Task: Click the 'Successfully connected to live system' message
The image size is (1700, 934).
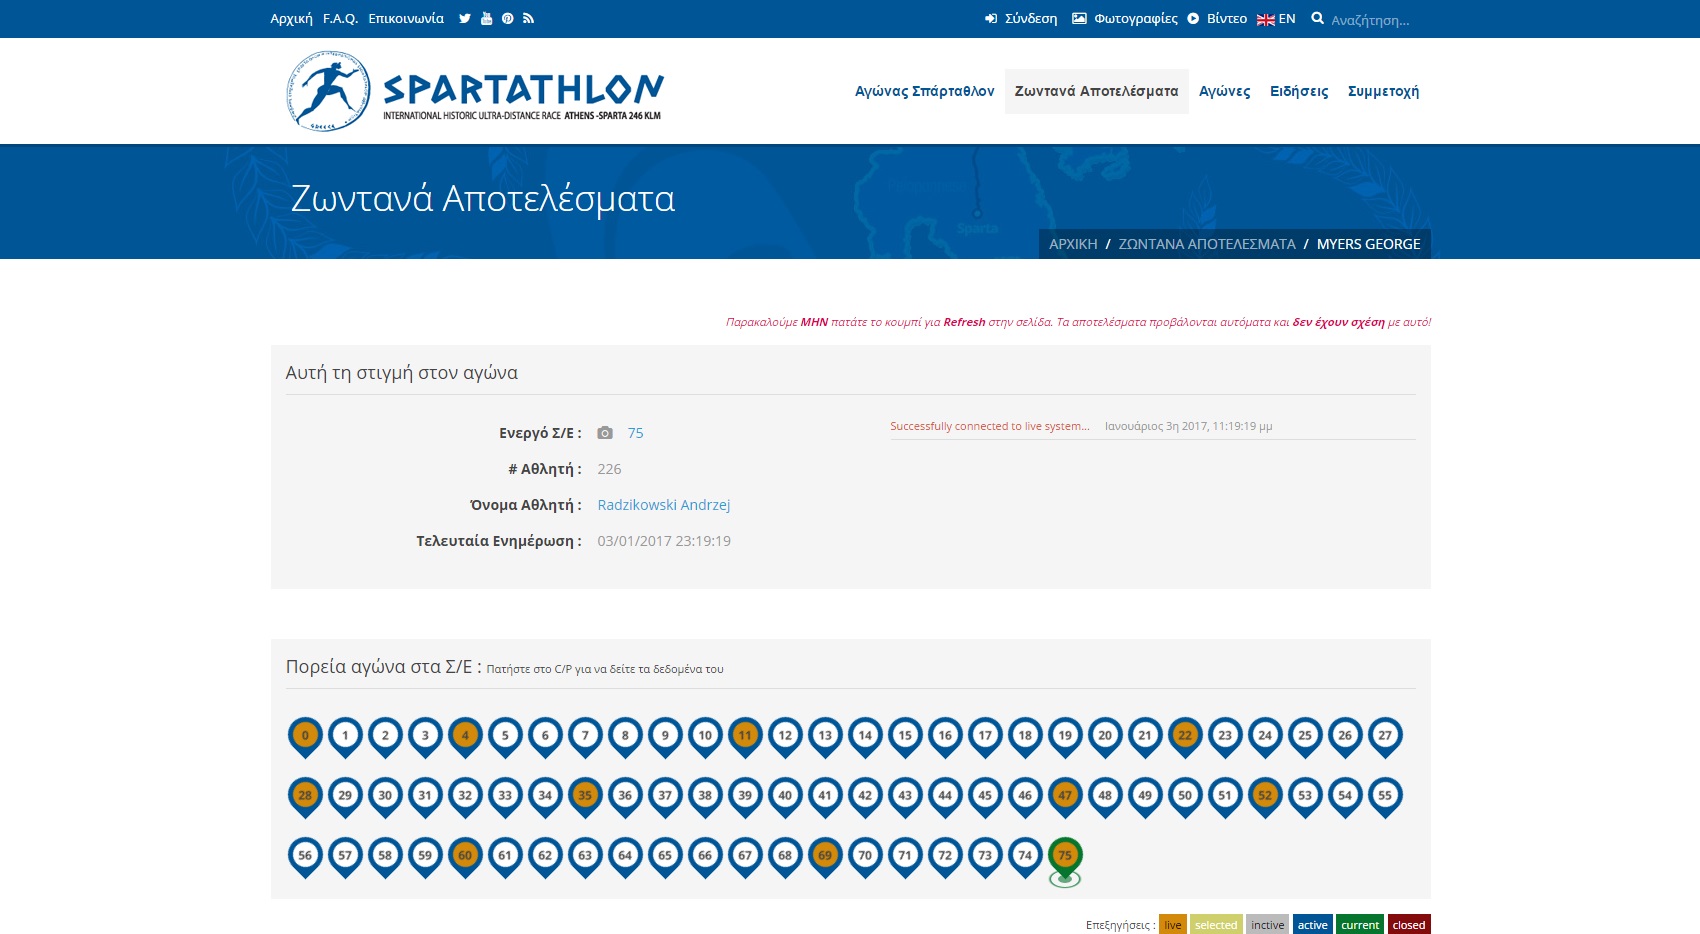Action: pyautogui.click(x=990, y=426)
